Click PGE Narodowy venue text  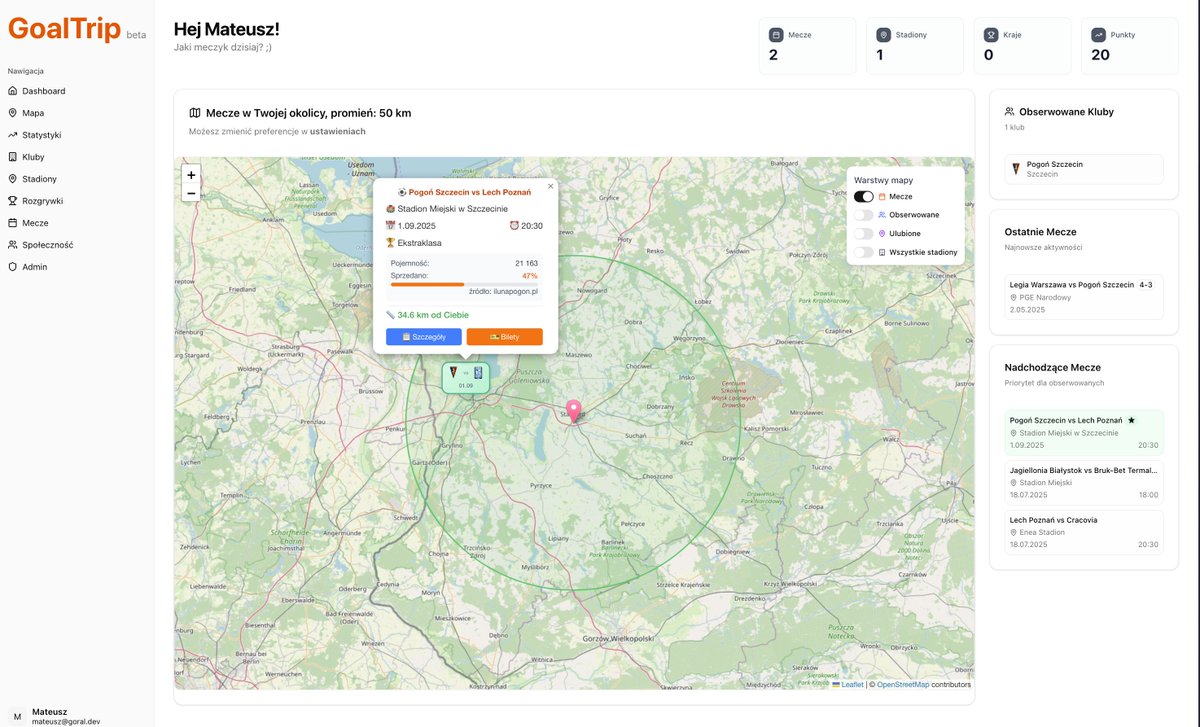(1046, 297)
